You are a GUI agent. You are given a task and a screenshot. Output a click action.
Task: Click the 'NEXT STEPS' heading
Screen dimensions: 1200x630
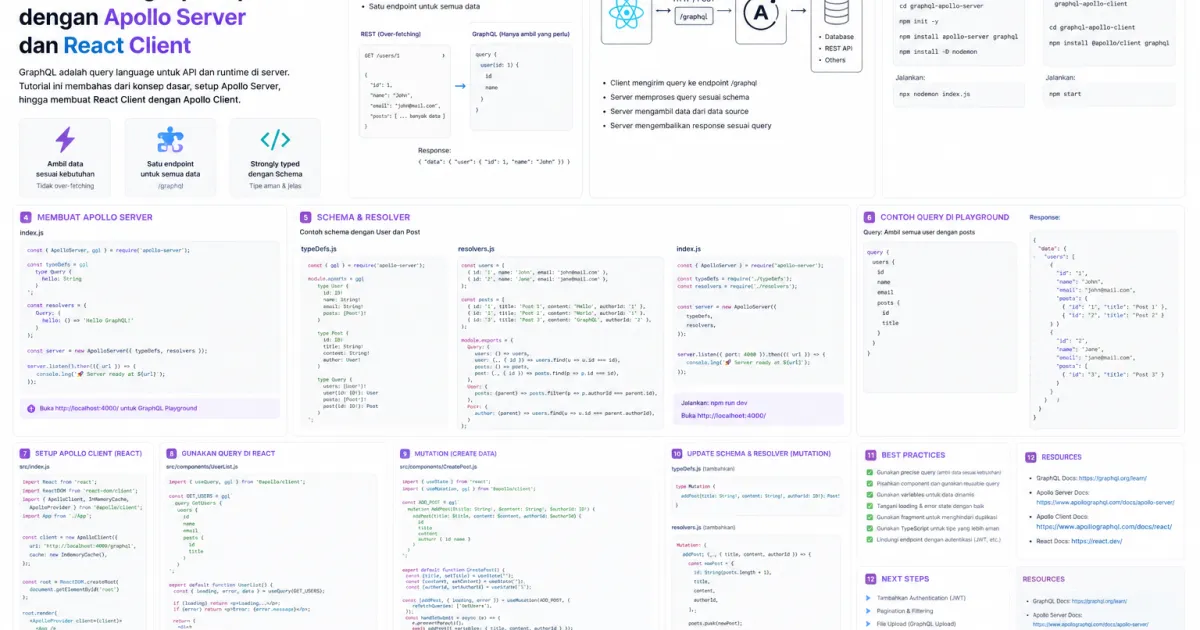click(x=905, y=579)
